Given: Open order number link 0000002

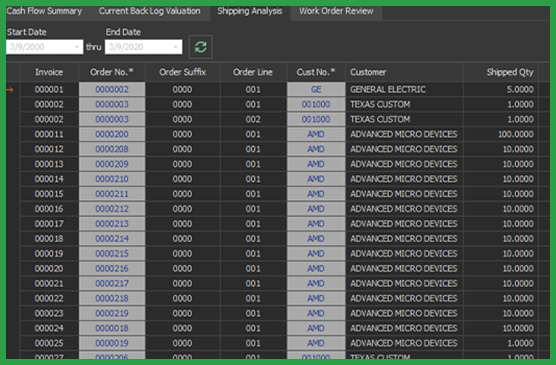Looking at the screenshot, I should (x=112, y=89).
